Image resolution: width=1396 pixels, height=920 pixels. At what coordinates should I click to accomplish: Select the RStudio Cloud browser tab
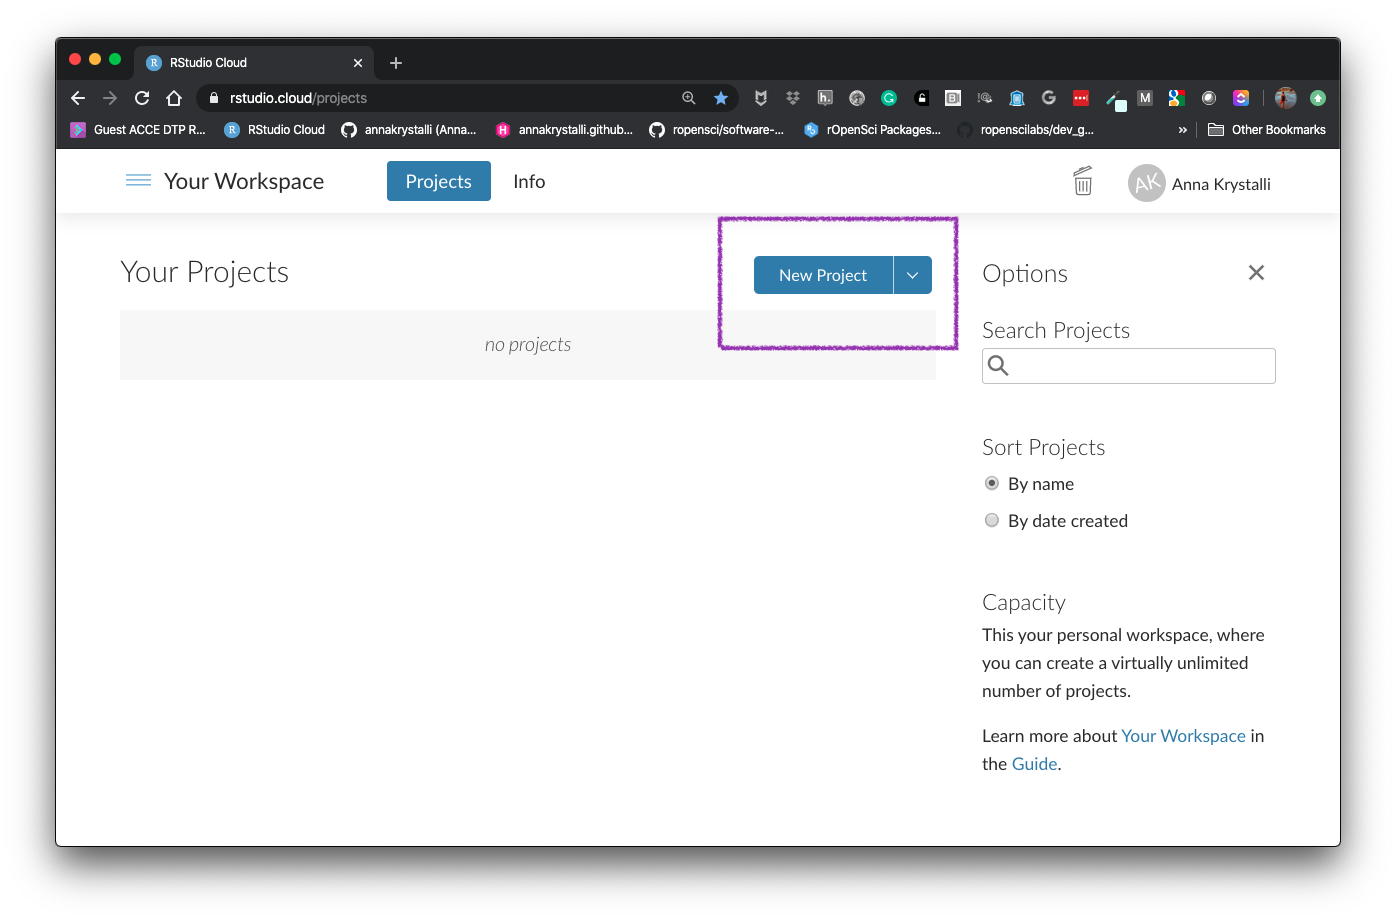pos(255,63)
